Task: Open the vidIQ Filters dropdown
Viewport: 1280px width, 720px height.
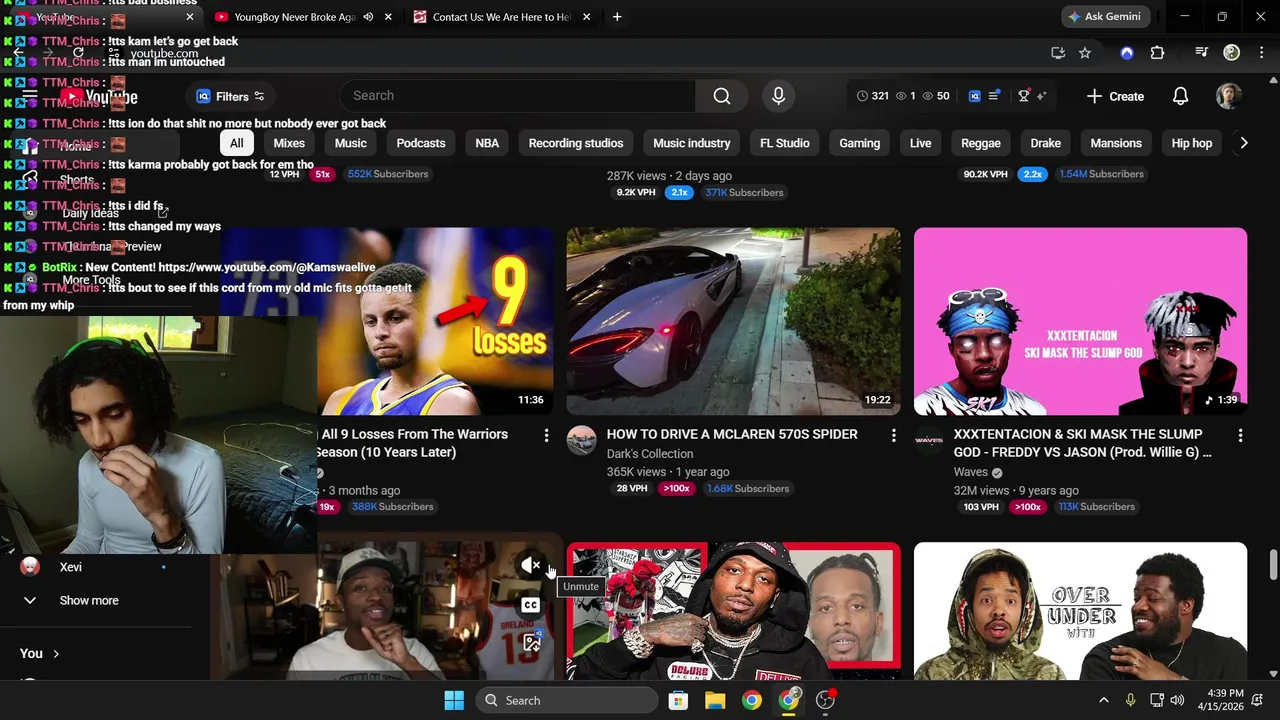Action: click(230, 96)
